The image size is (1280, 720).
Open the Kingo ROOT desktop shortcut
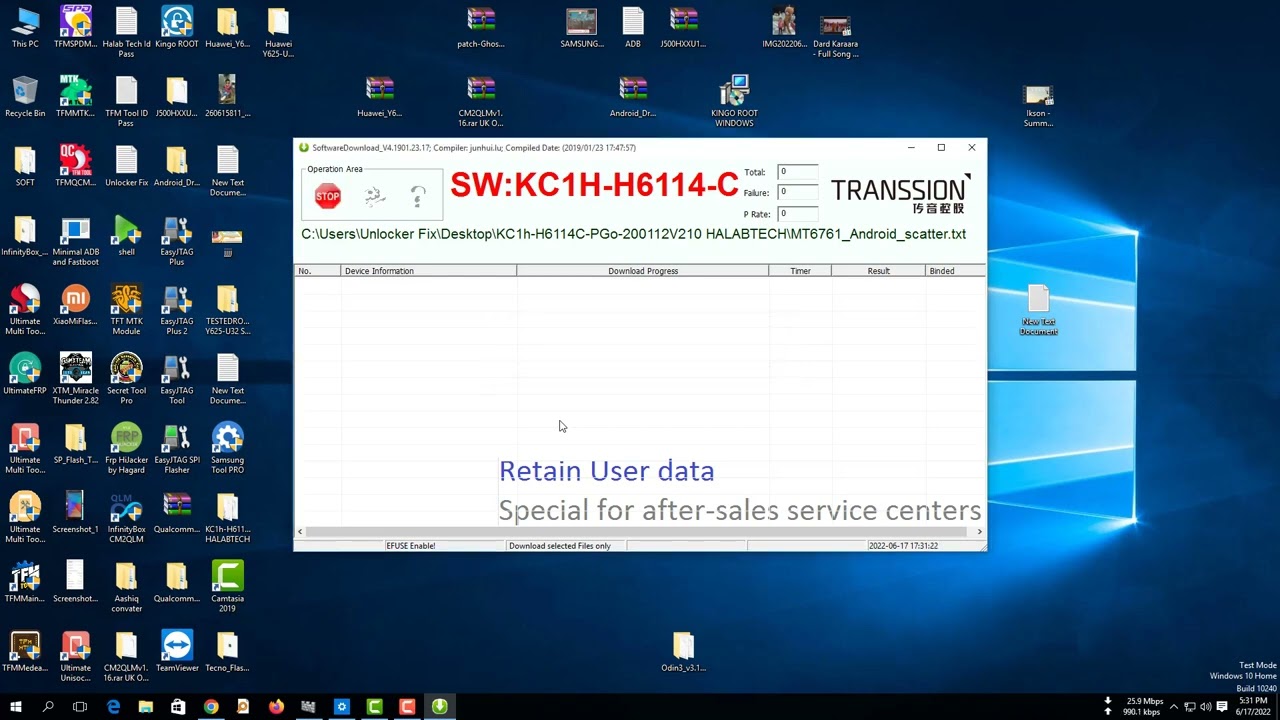click(x=177, y=28)
